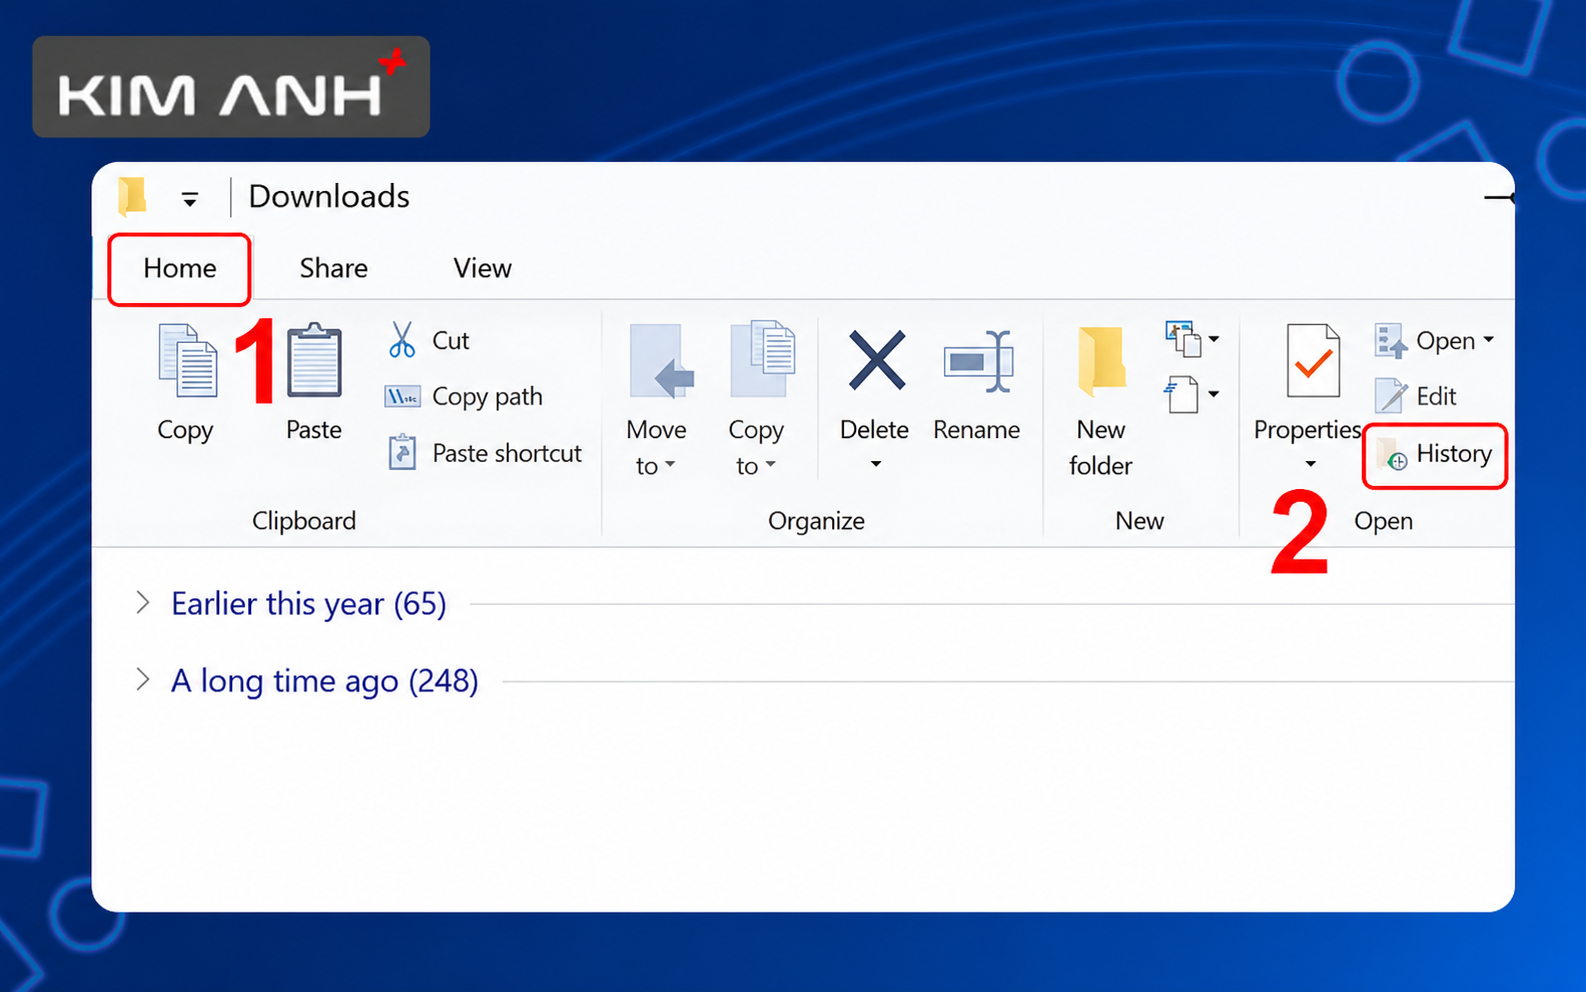This screenshot has height=992, width=1586.
Task: Switch to the Share ribbon tab
Action: point(334,268)
